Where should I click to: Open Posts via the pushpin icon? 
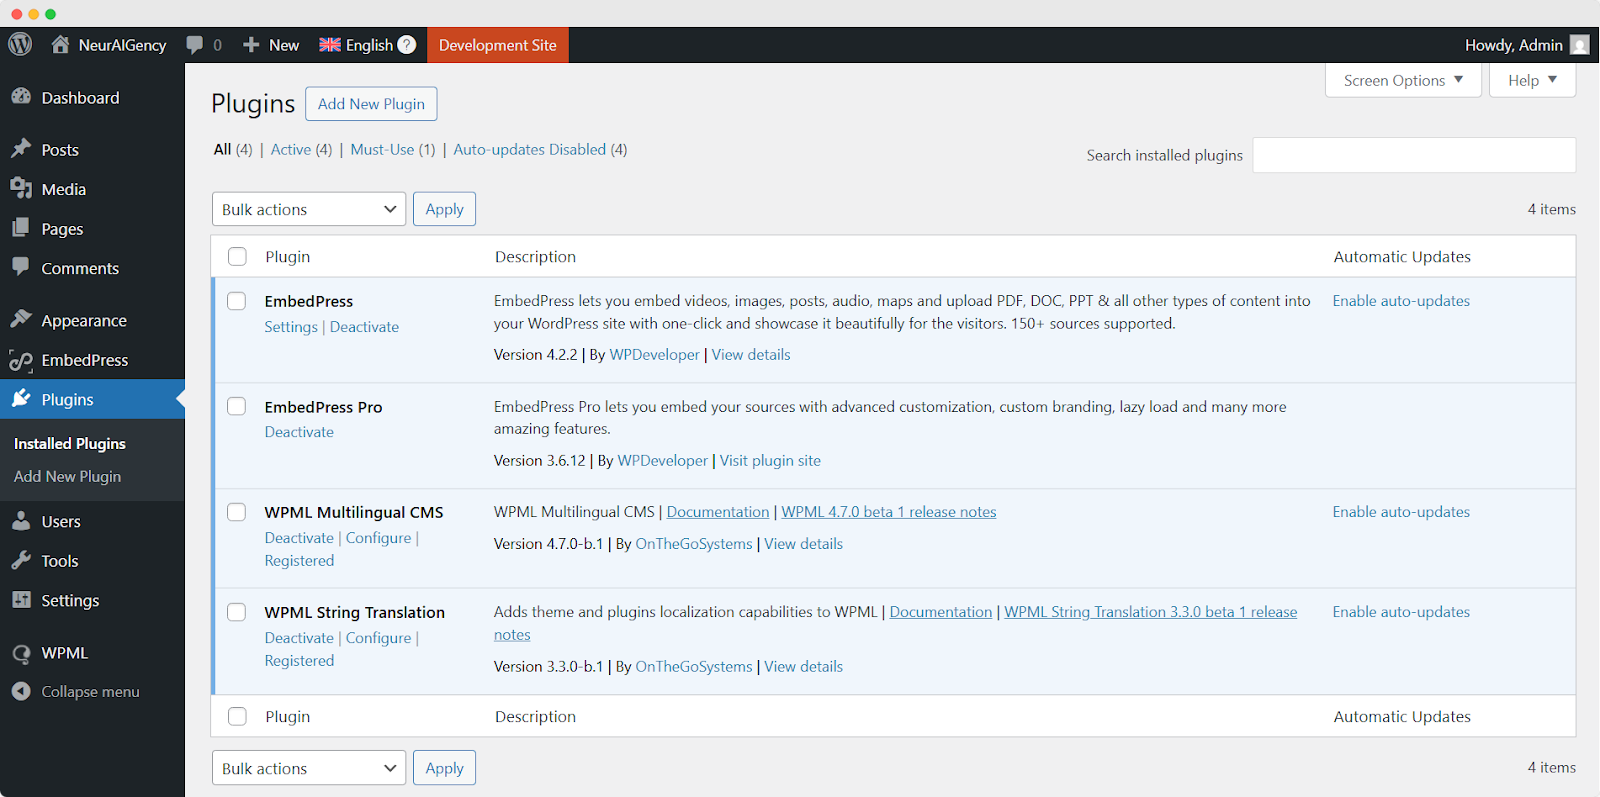21,149
